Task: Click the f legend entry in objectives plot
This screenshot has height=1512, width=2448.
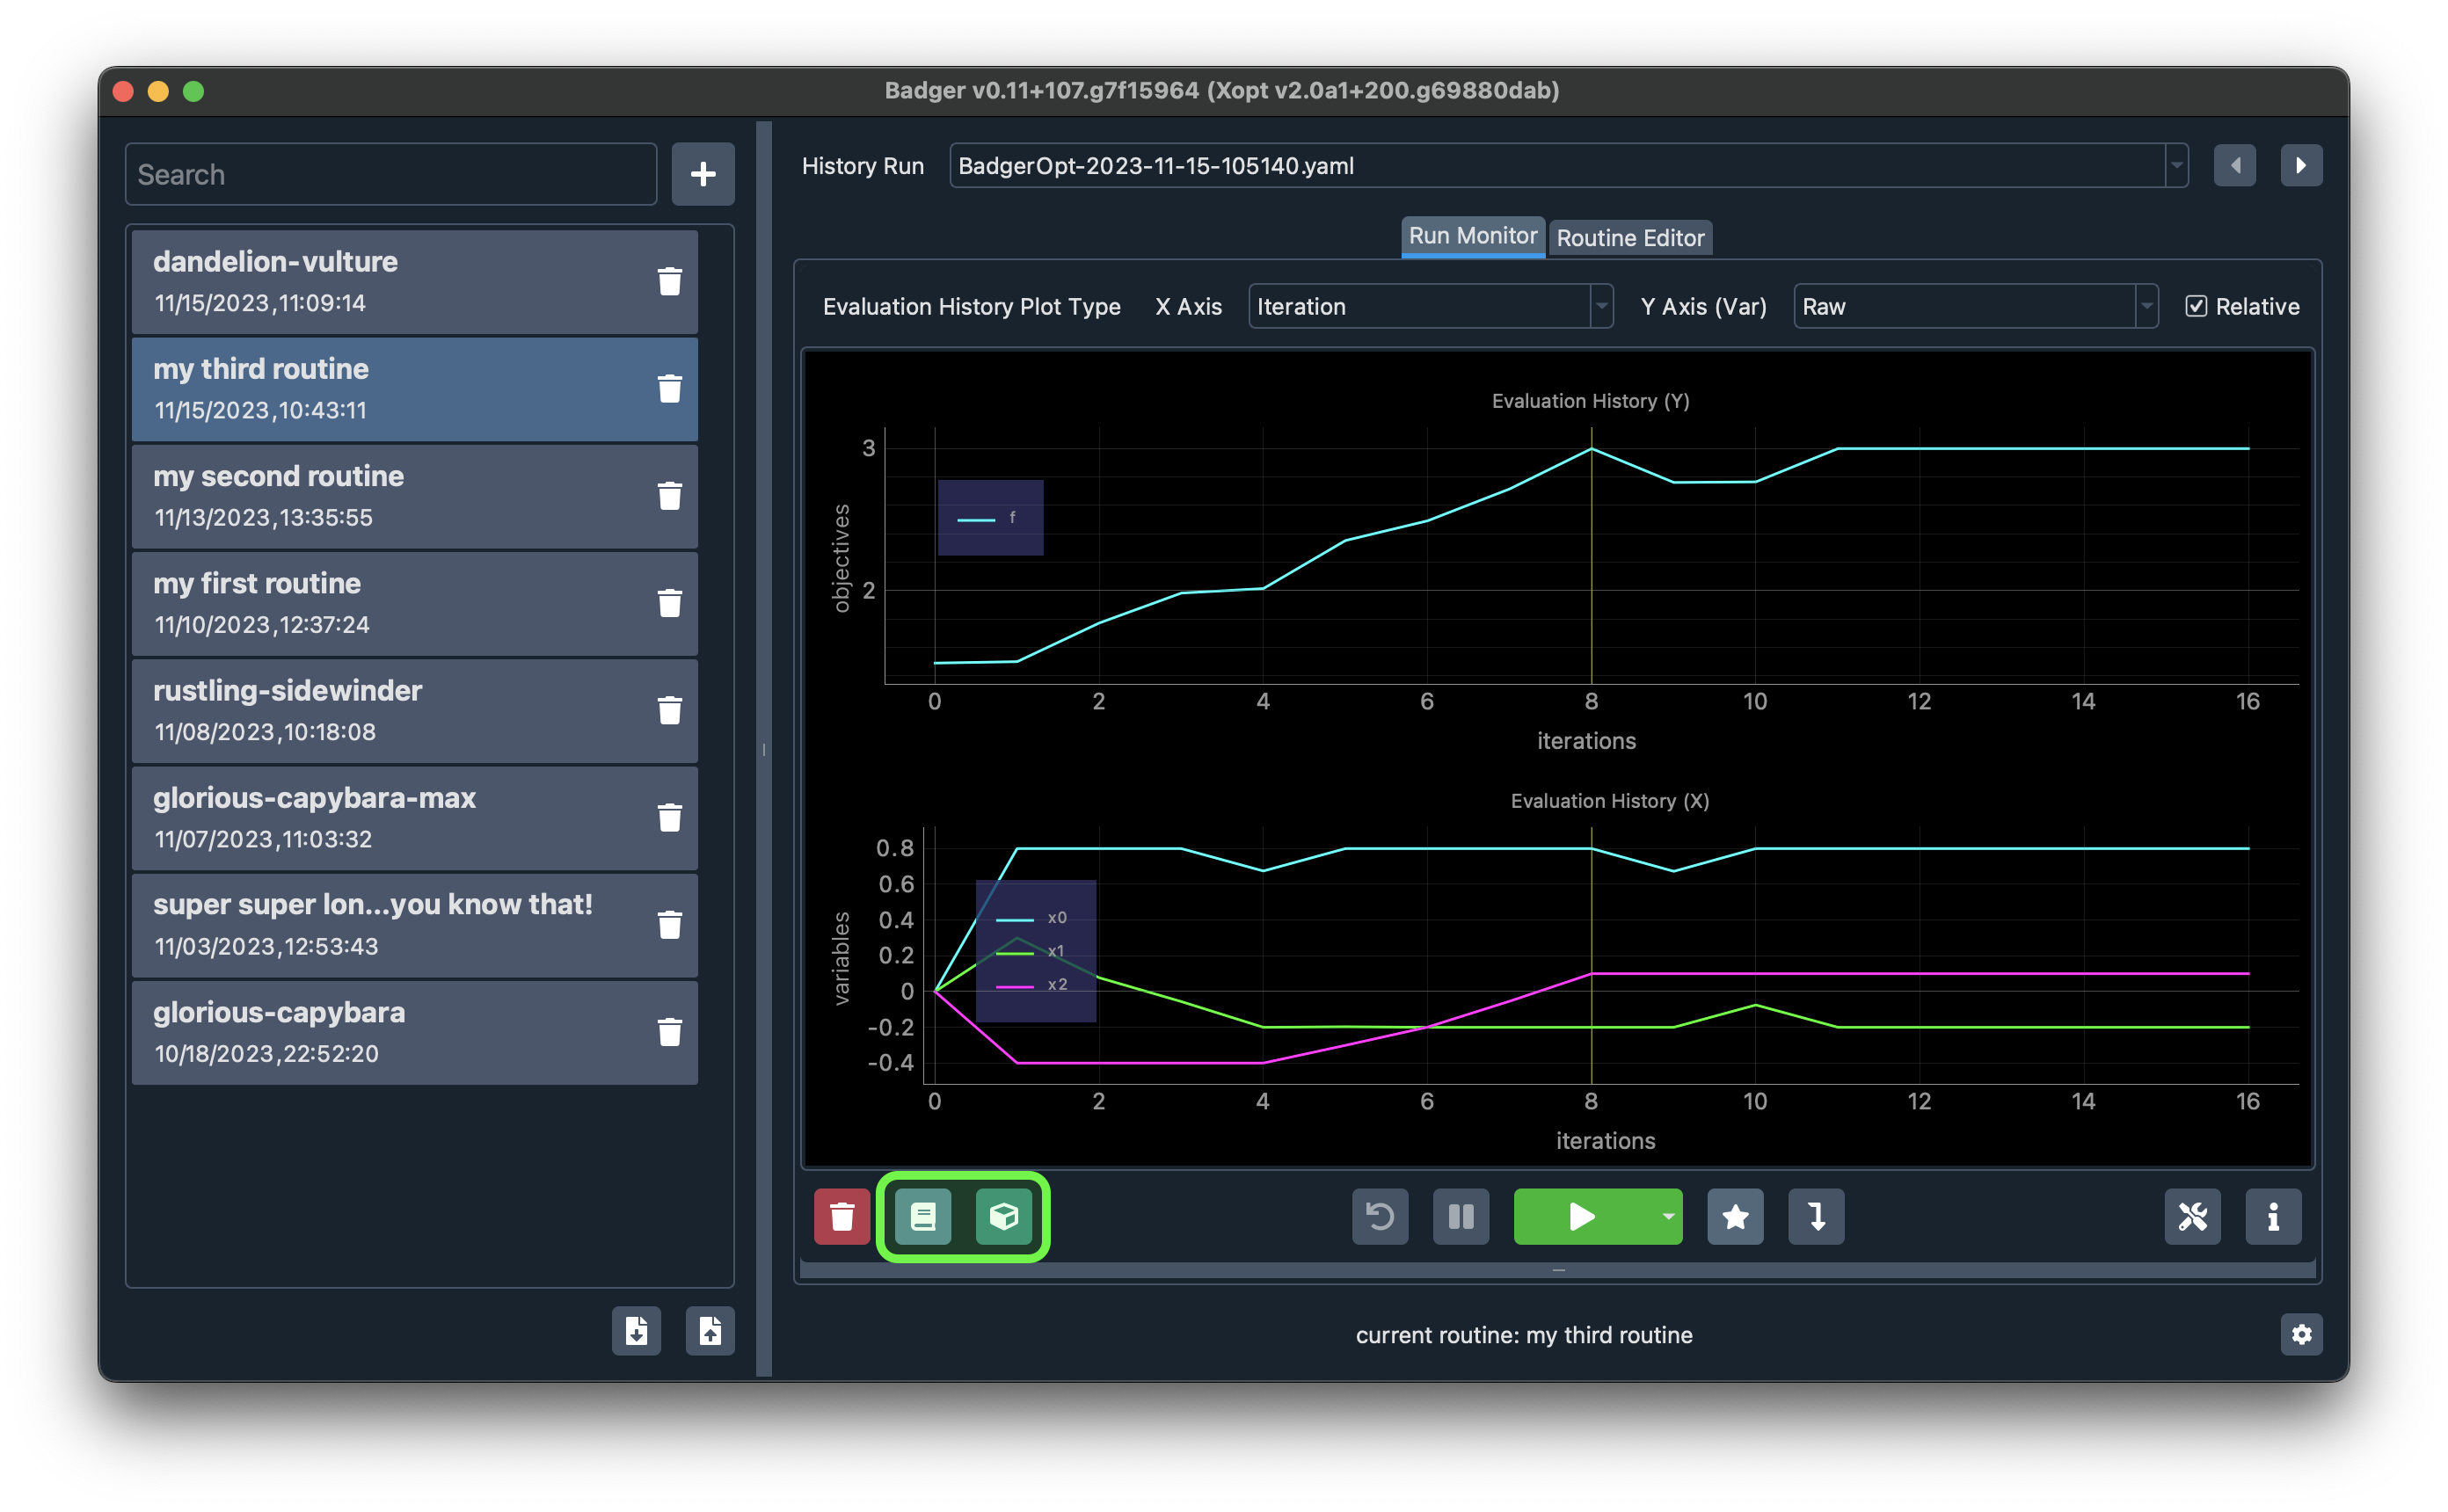Action: pos(988,518)
